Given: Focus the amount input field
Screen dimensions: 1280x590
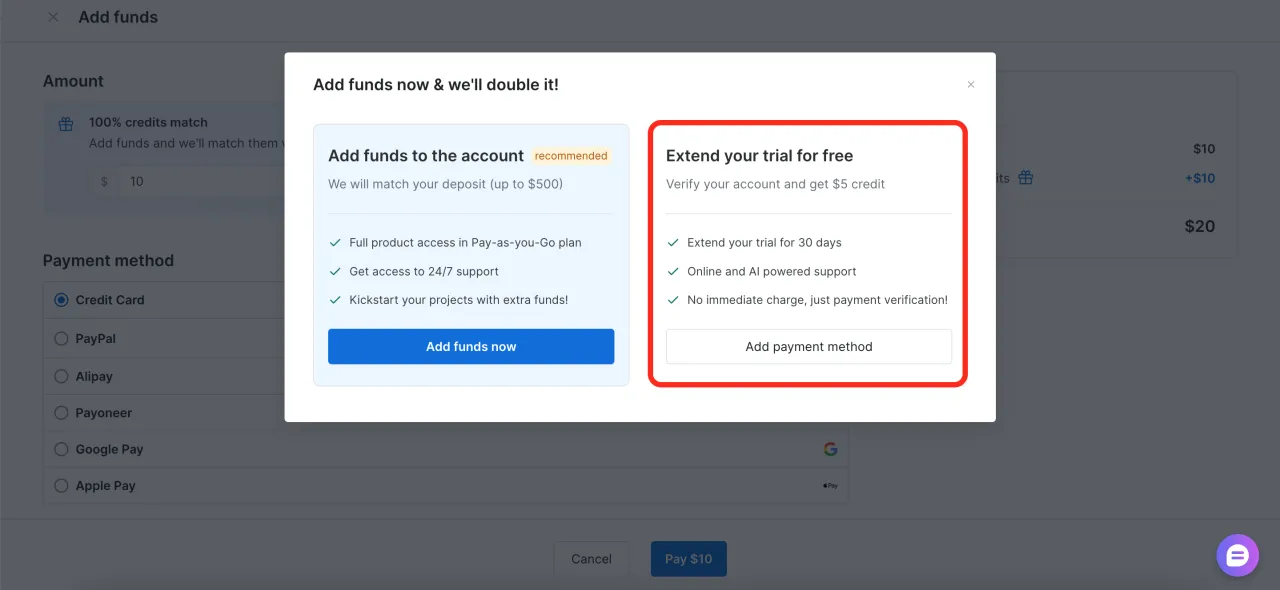Looking at the screenshot, I should click(x=200, y=182).
